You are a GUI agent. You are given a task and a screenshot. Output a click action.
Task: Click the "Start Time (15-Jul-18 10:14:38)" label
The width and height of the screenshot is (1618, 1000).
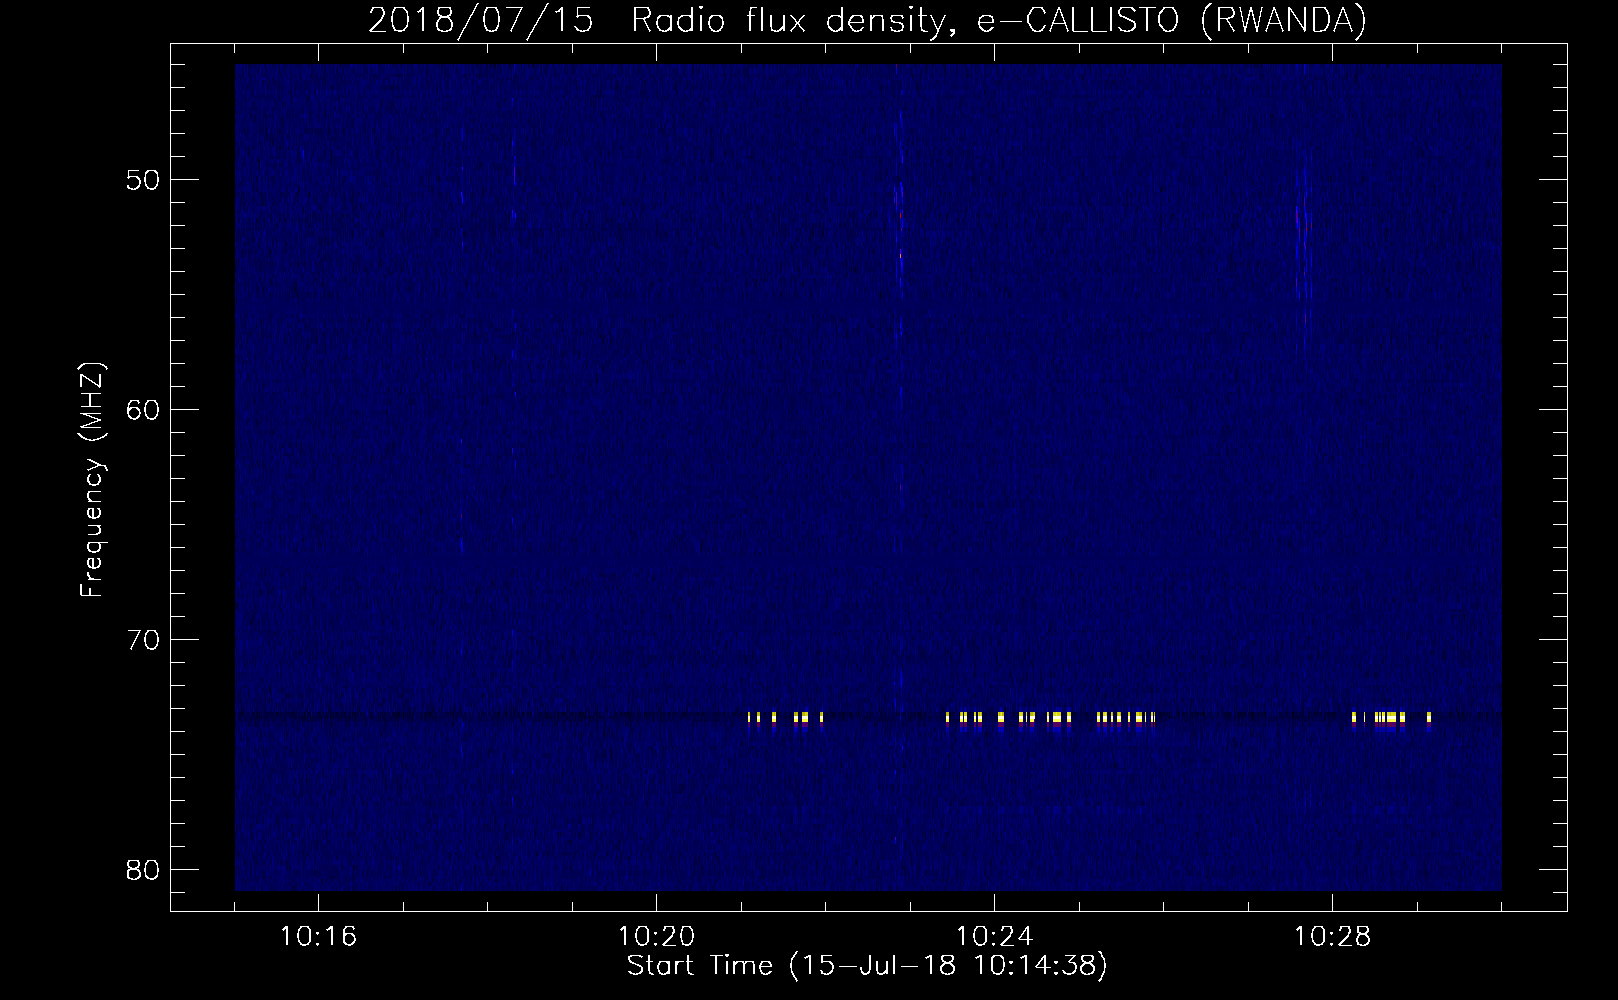click(867, 966)
